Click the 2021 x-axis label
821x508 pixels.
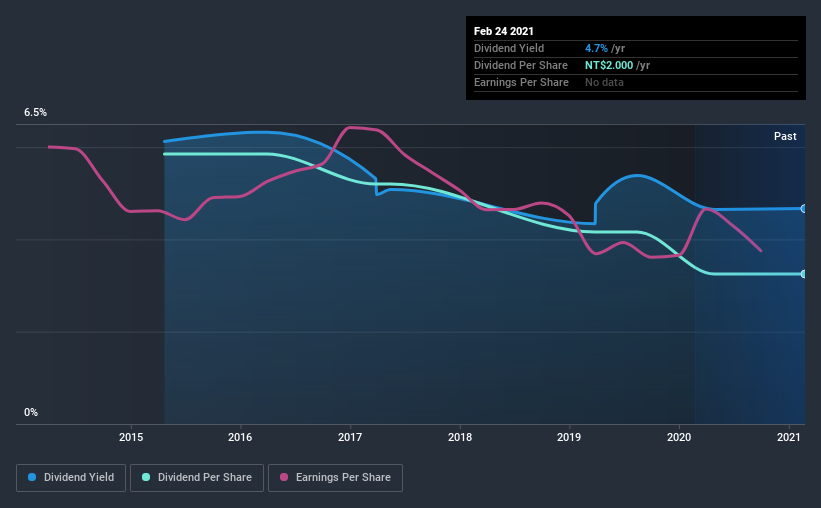coord(789,437)
